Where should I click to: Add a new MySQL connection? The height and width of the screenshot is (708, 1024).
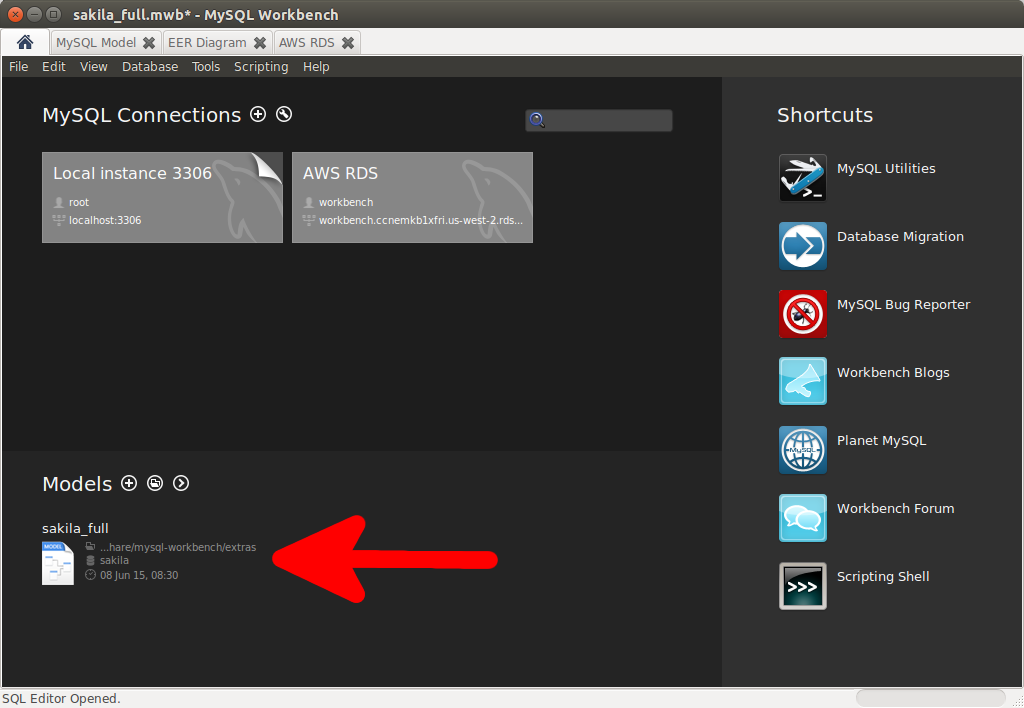(259, 114)
